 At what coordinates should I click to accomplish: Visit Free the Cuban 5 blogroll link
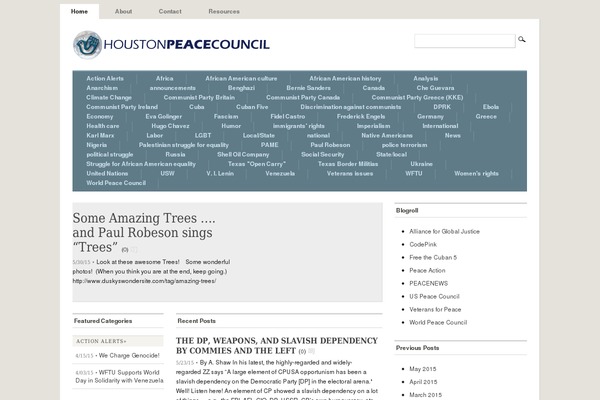click(433, 258)
